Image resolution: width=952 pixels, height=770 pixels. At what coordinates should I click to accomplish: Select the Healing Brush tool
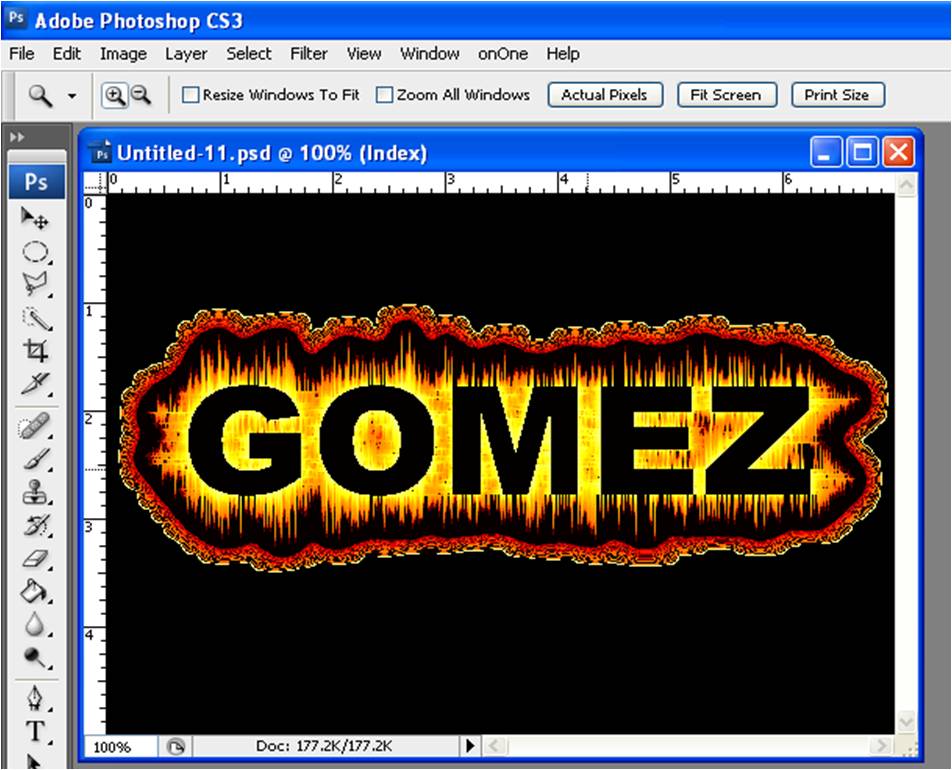tap(35, 426)
